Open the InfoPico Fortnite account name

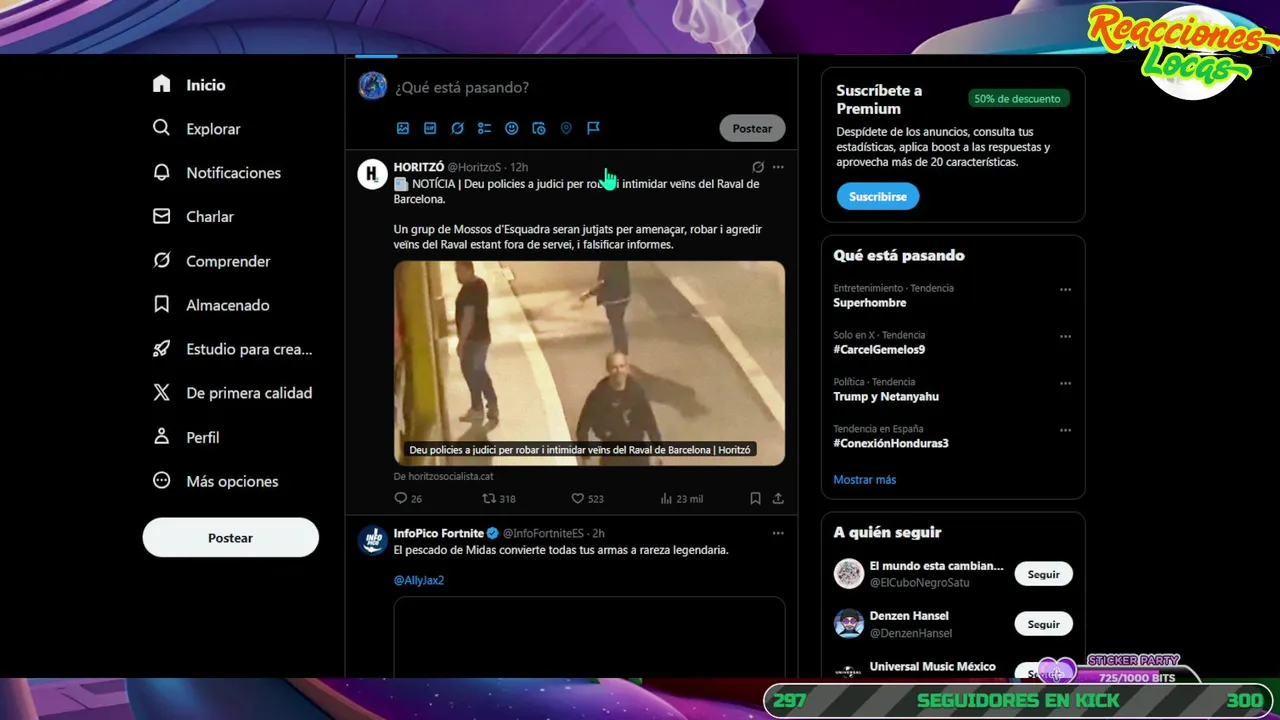click(x=439, y=533)
